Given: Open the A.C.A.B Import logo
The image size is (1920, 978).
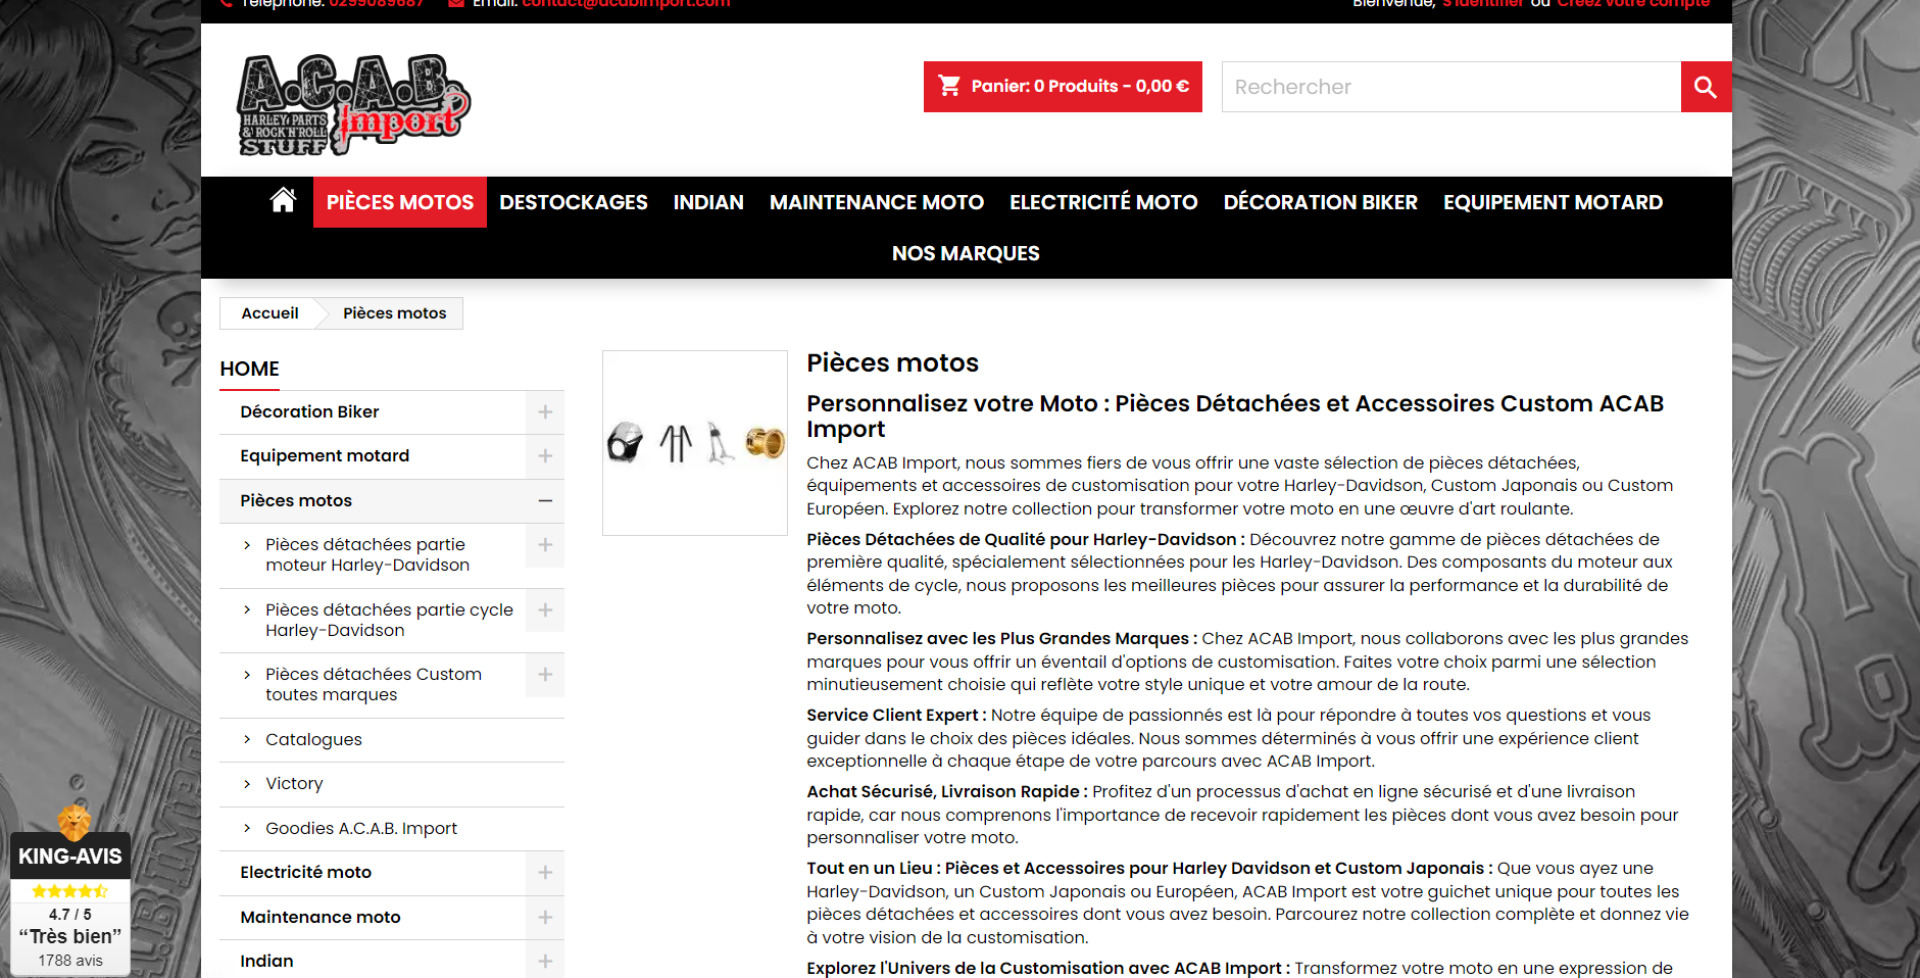Looking at the screenshot, I should [353, 104].
